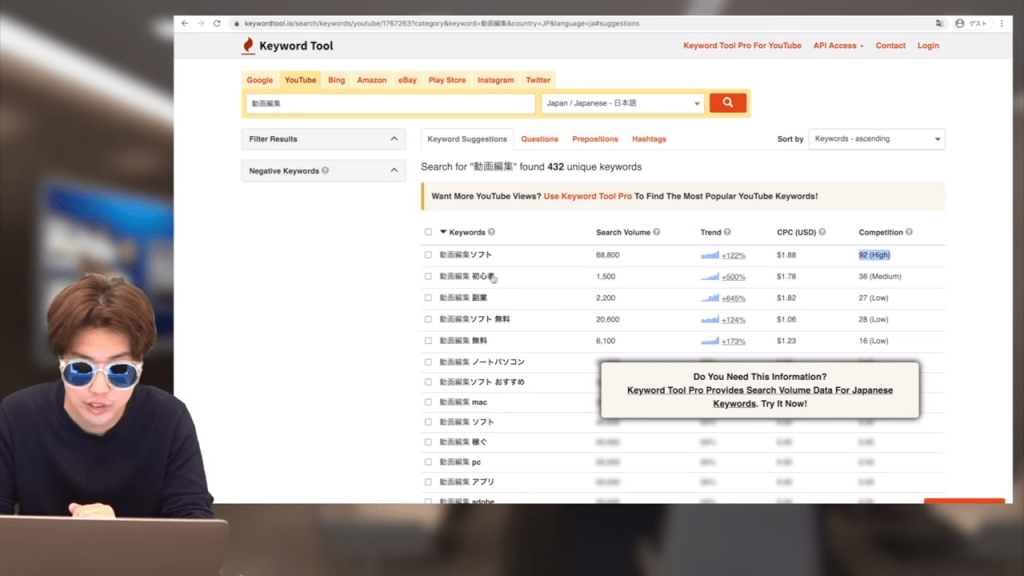Check the 動画編集 初心者 keyword checkbox
This screenshot has width=1024, height=576.
point(428,276)
